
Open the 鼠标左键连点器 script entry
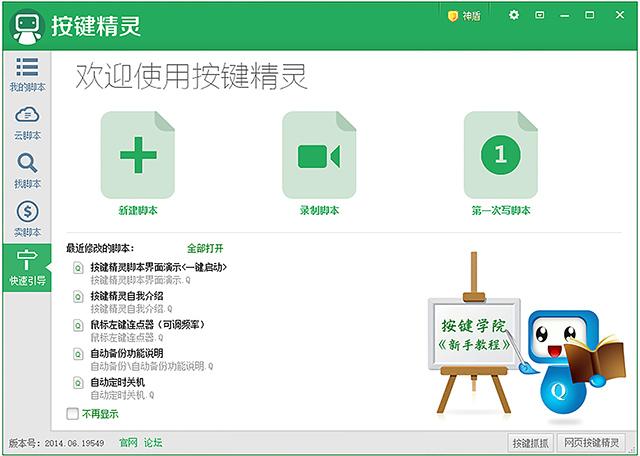[x=147, y=325]
